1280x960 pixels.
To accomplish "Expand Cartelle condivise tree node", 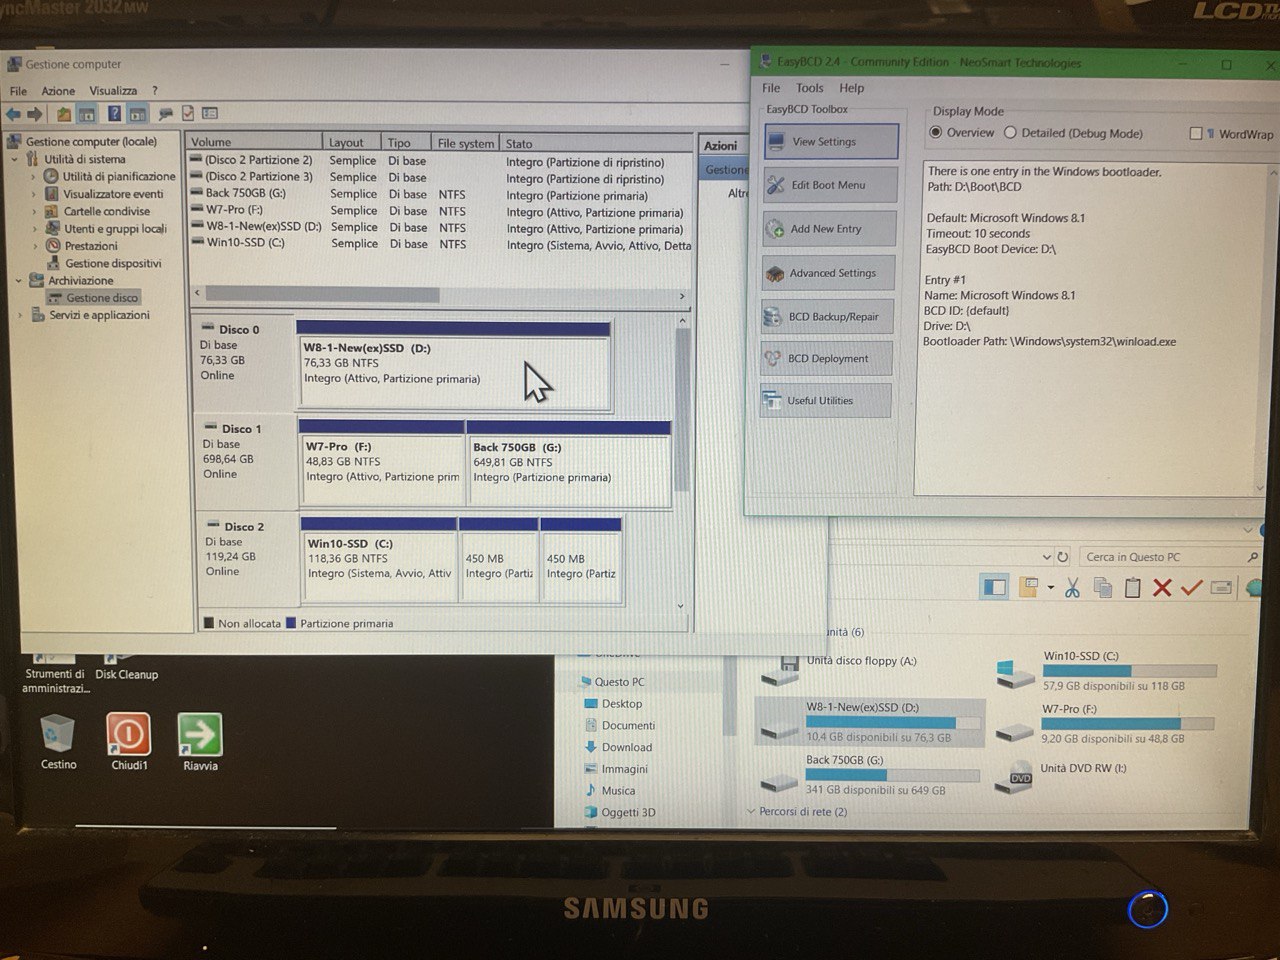I will point(34,211).
